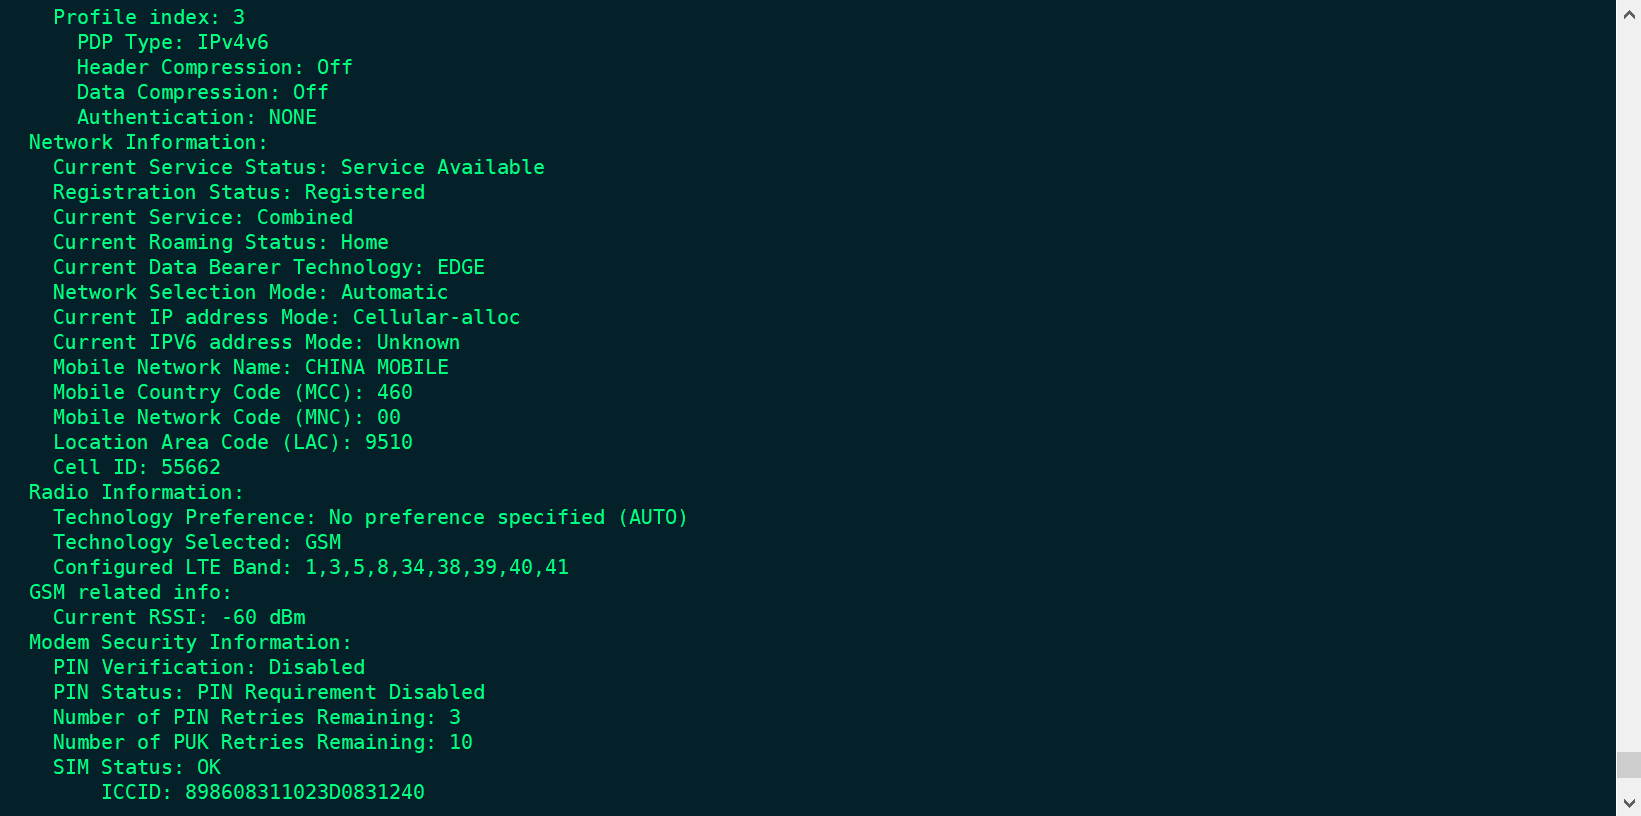The height and width of the screenshot is (816, 1641).
Task: Click the "Profile index: 3" line
Action: (x=149, y=17)
